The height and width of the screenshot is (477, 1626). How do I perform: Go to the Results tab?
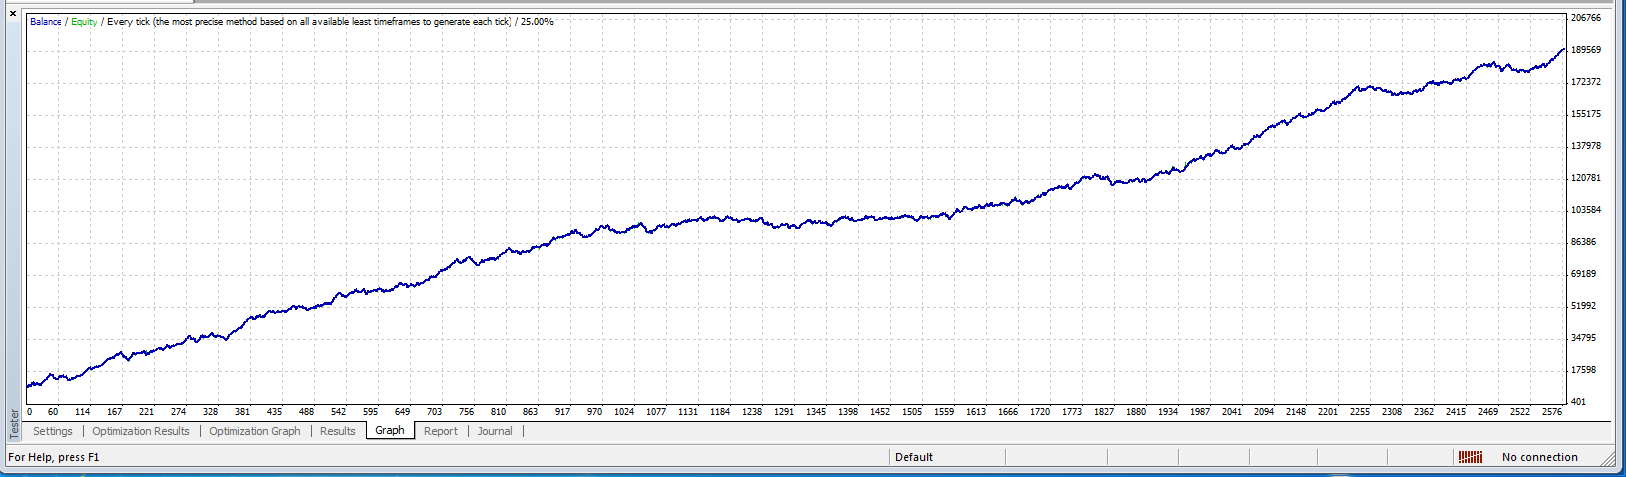coord(337,431)
